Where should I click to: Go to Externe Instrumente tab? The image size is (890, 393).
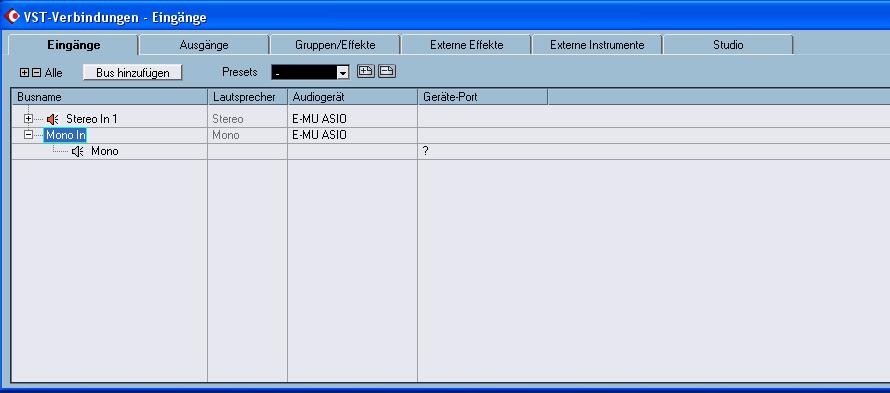597,45
